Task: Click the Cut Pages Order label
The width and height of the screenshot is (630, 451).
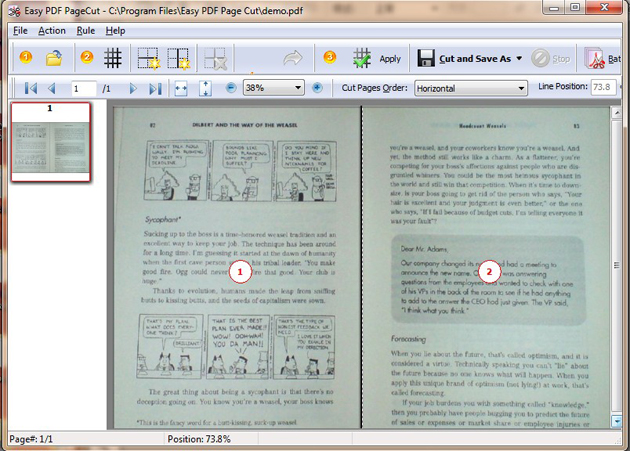Action: pyautogui.click(x=374, y=88)
